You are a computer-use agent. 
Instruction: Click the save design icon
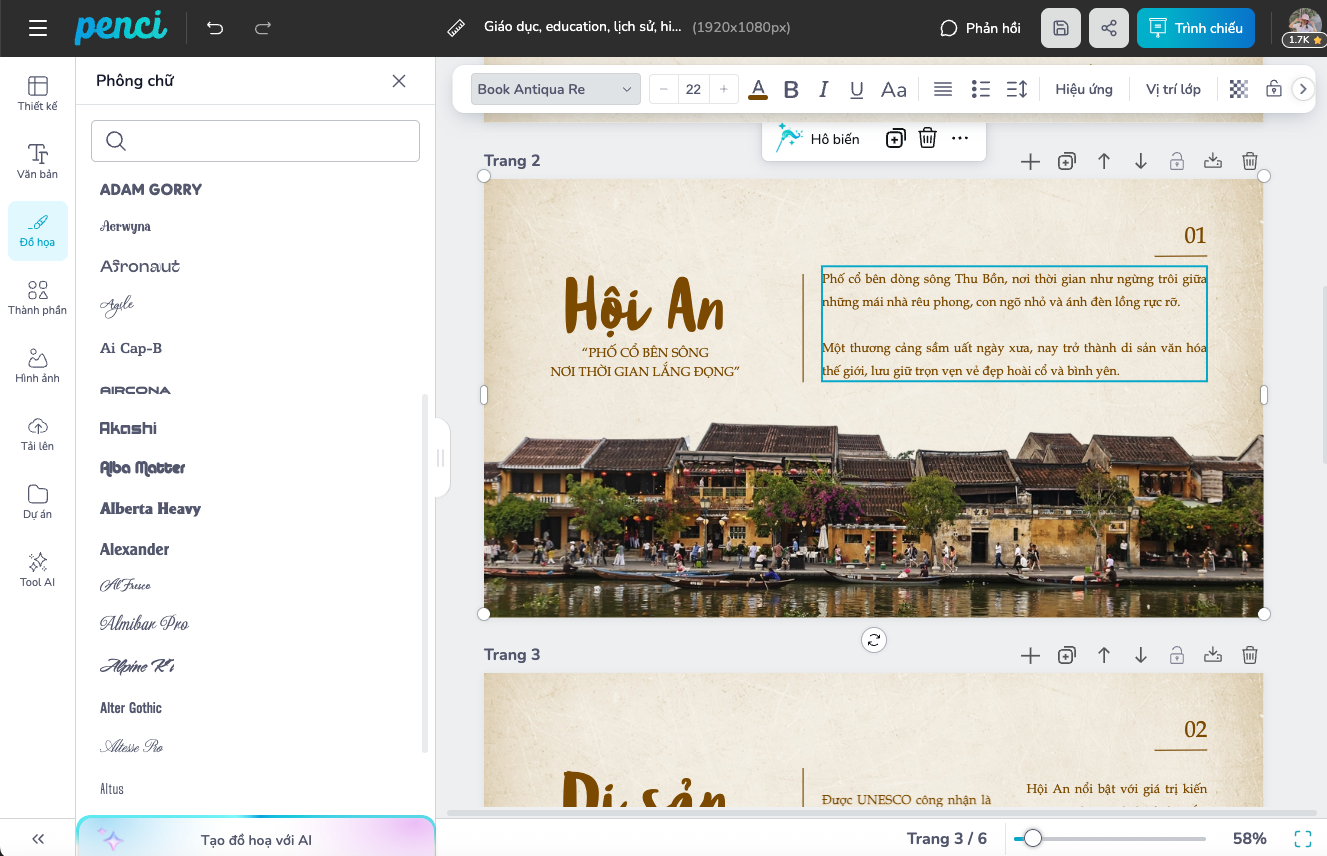click(x=1061, y=28)
